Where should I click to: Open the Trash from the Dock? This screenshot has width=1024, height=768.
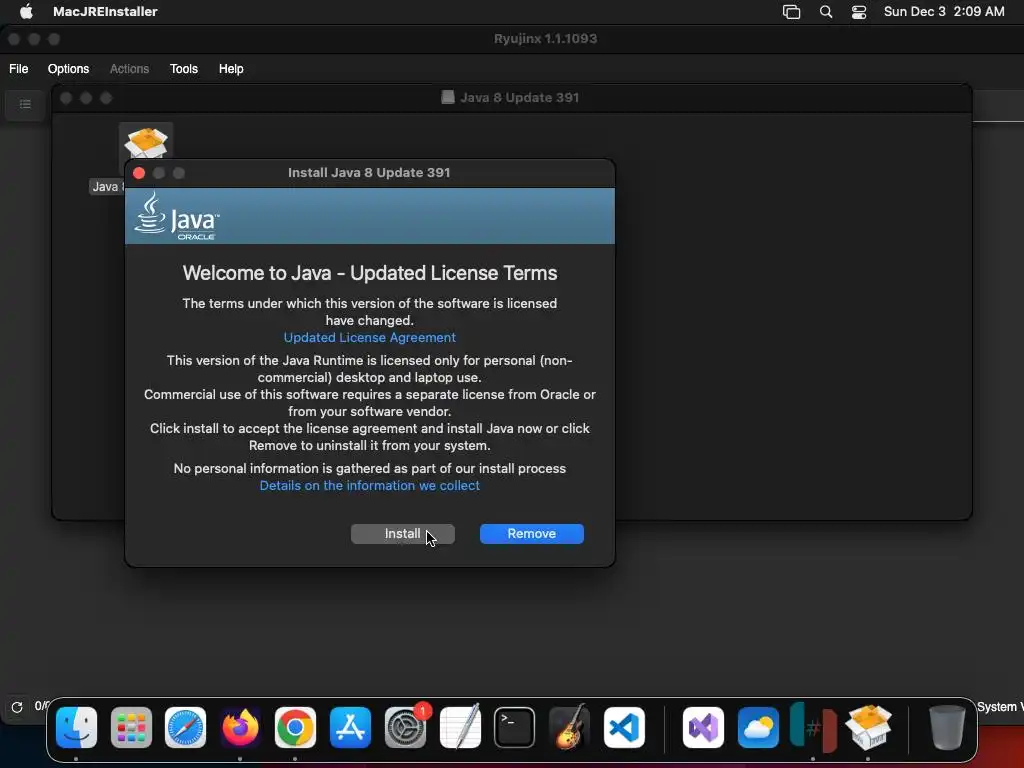[947, 728]
